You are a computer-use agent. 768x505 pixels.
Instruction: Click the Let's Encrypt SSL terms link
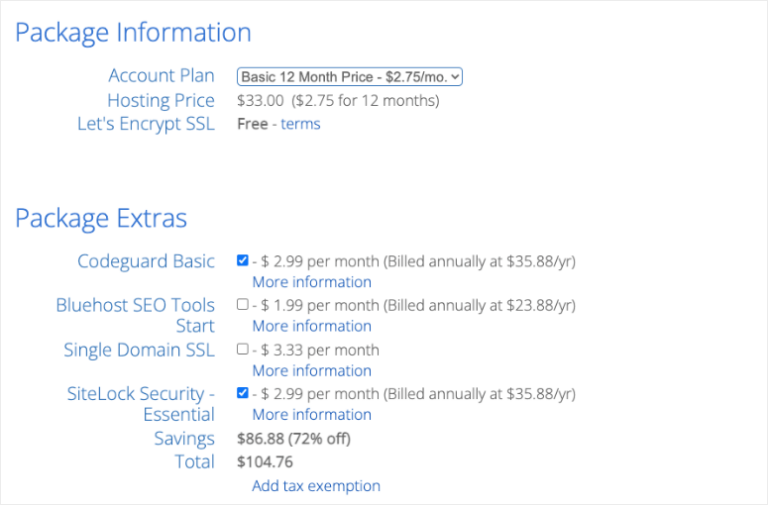tap(300, 124)
